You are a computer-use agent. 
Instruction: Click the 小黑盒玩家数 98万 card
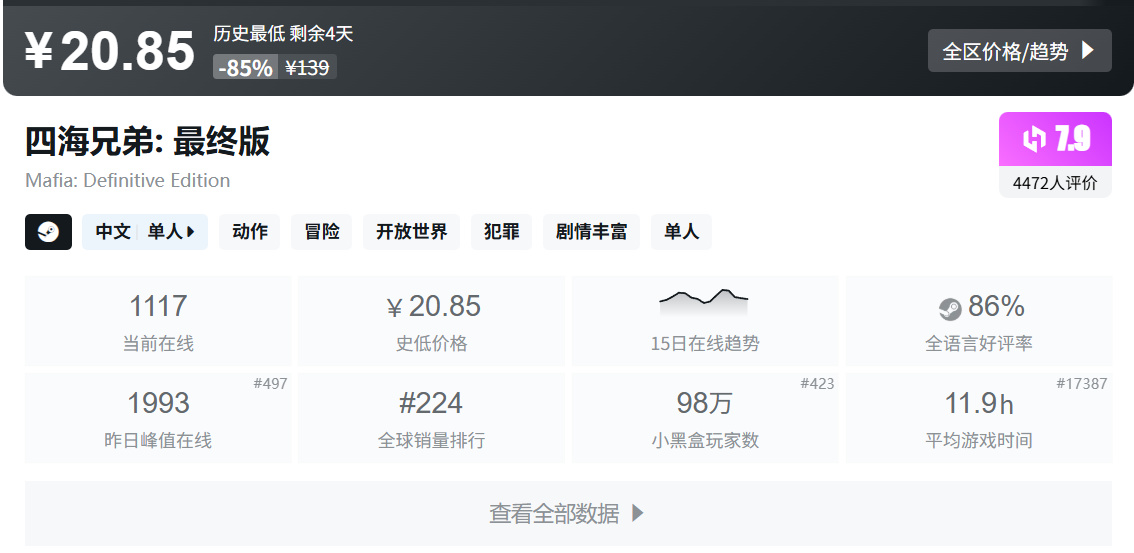(x=705, y=417)
